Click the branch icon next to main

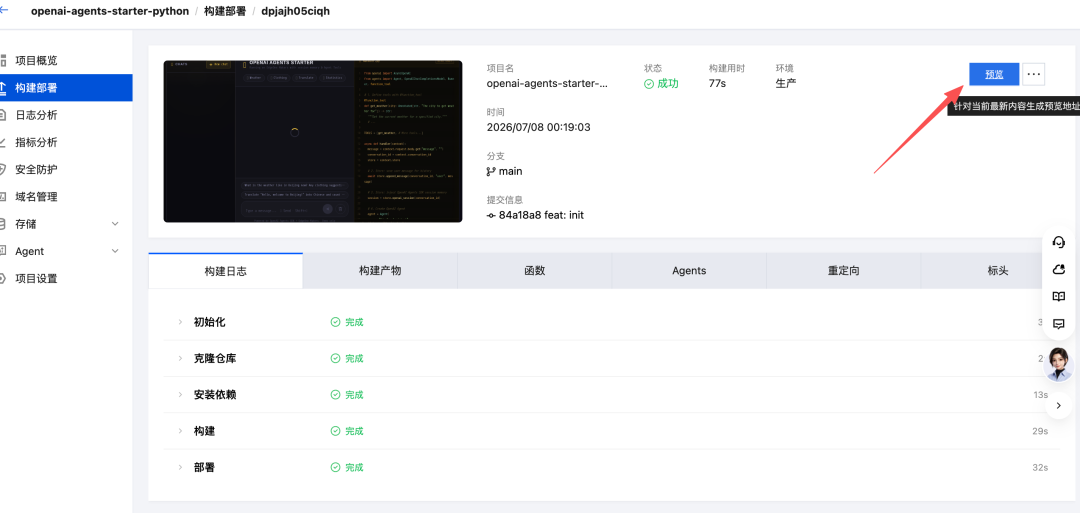point(491,171)
